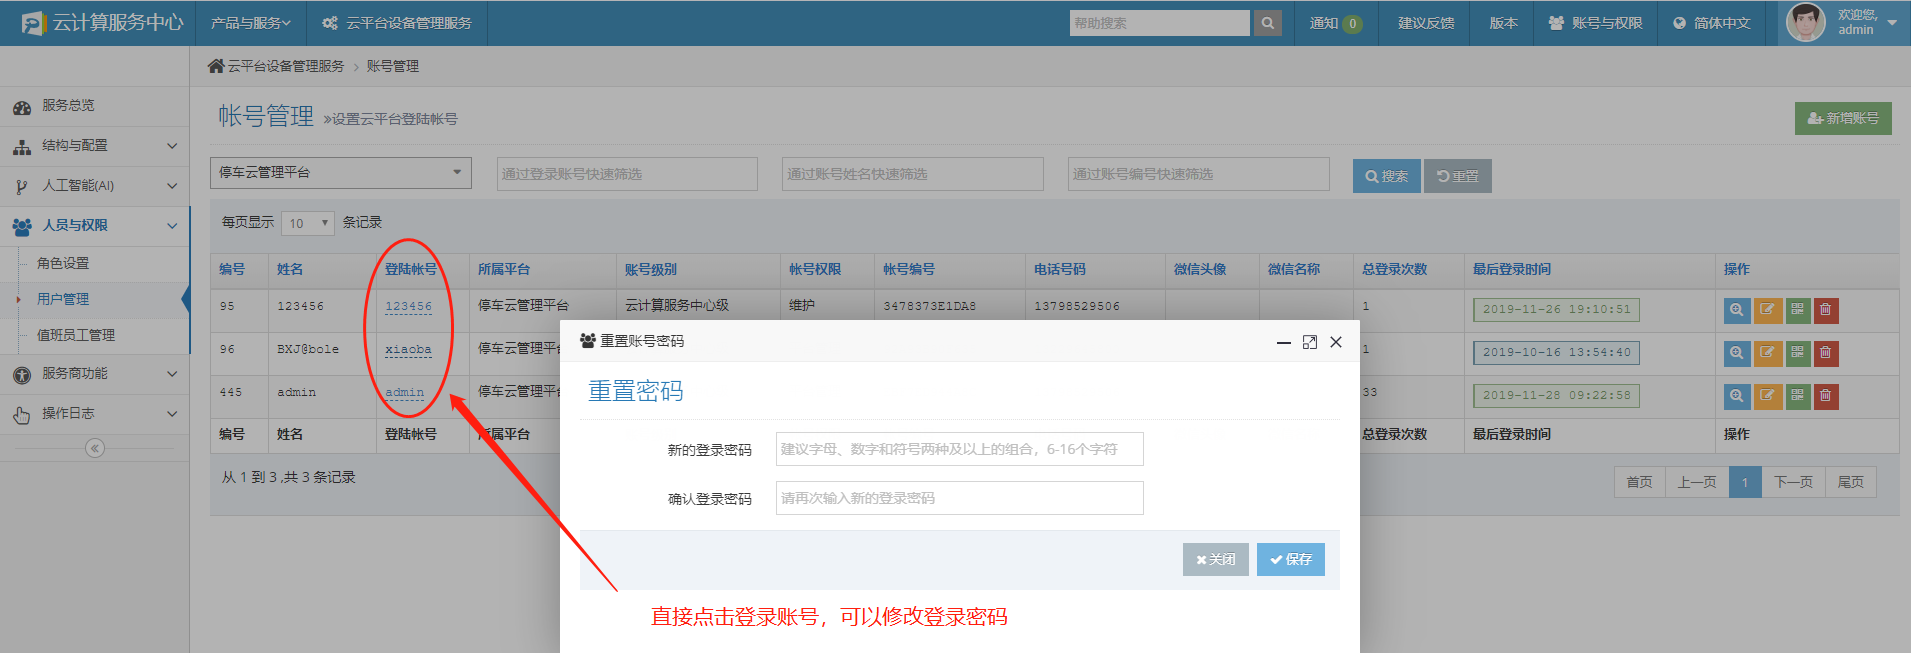The height and width of the screenshot is (653, 1911).
Task: Open the records-per-page dropdown
Action: (308, 223)
